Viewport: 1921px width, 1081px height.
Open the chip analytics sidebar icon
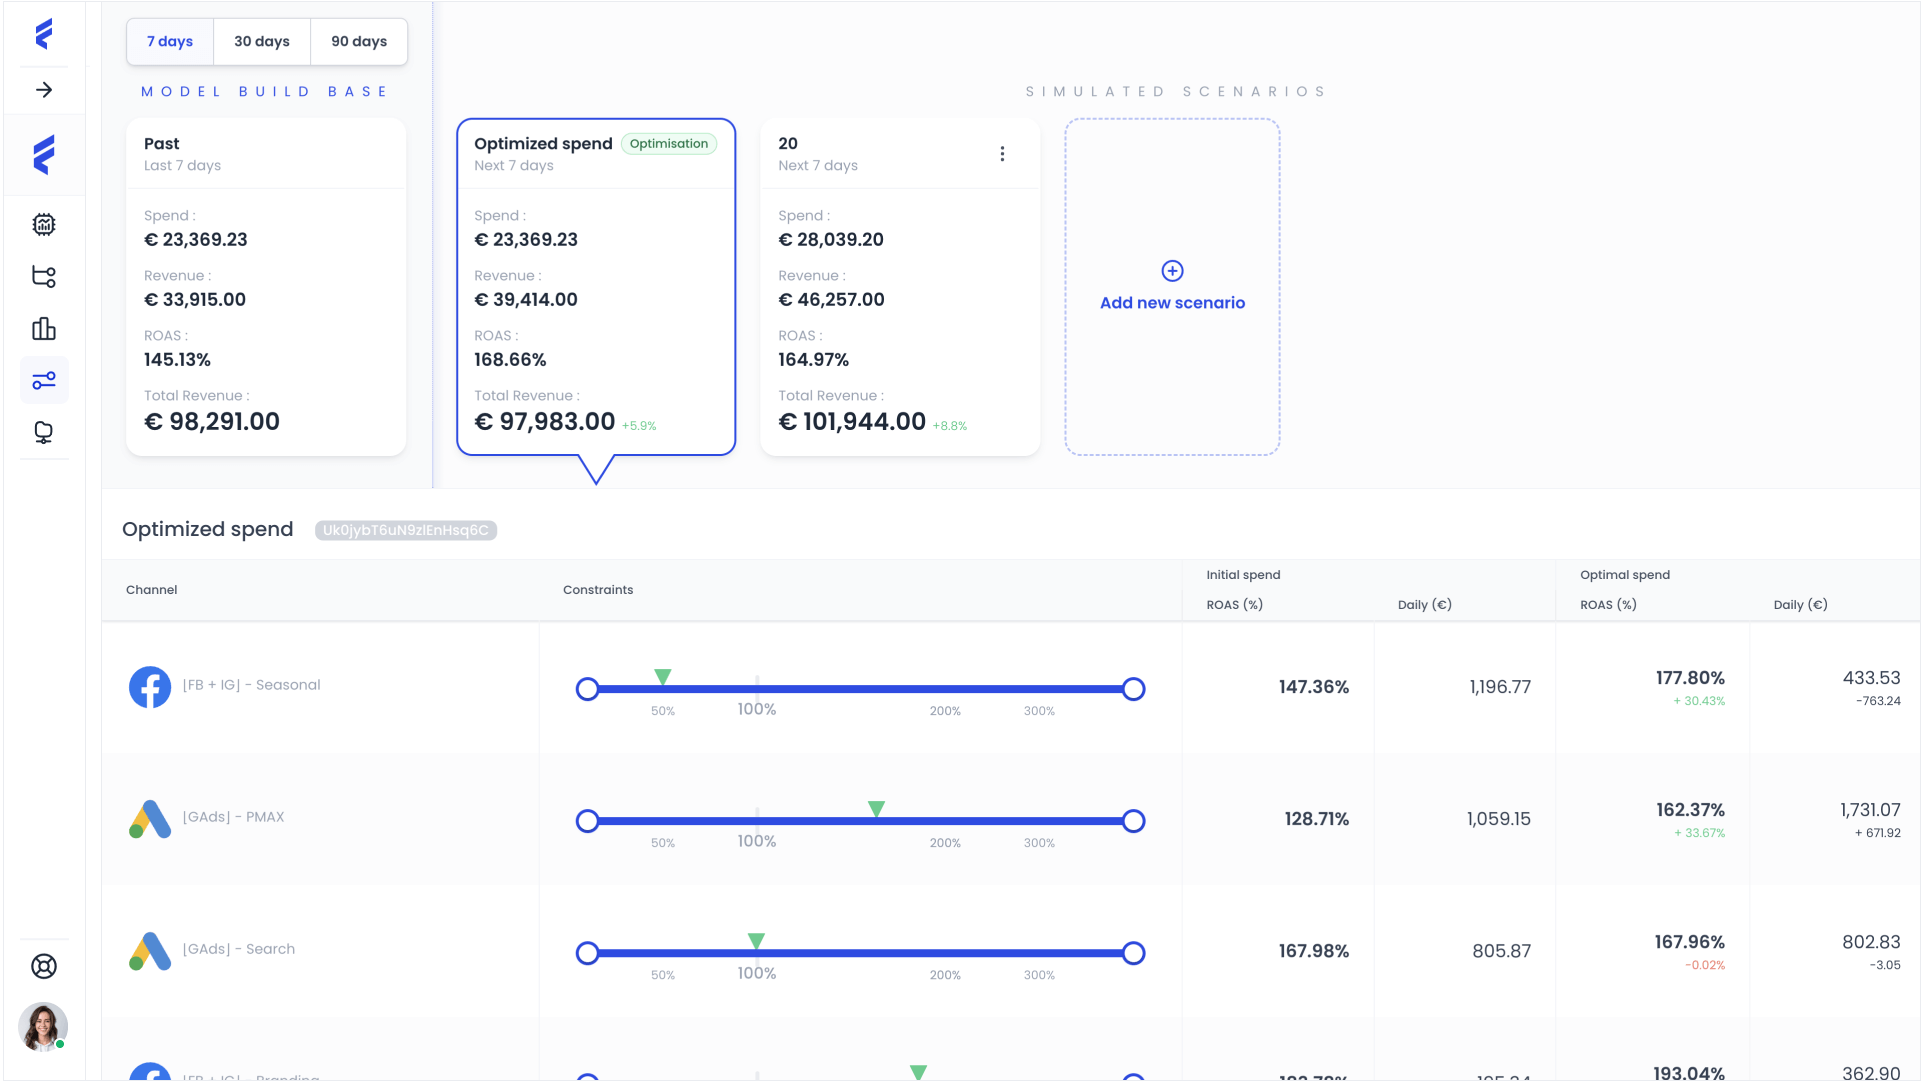click(x=44, y=224)
